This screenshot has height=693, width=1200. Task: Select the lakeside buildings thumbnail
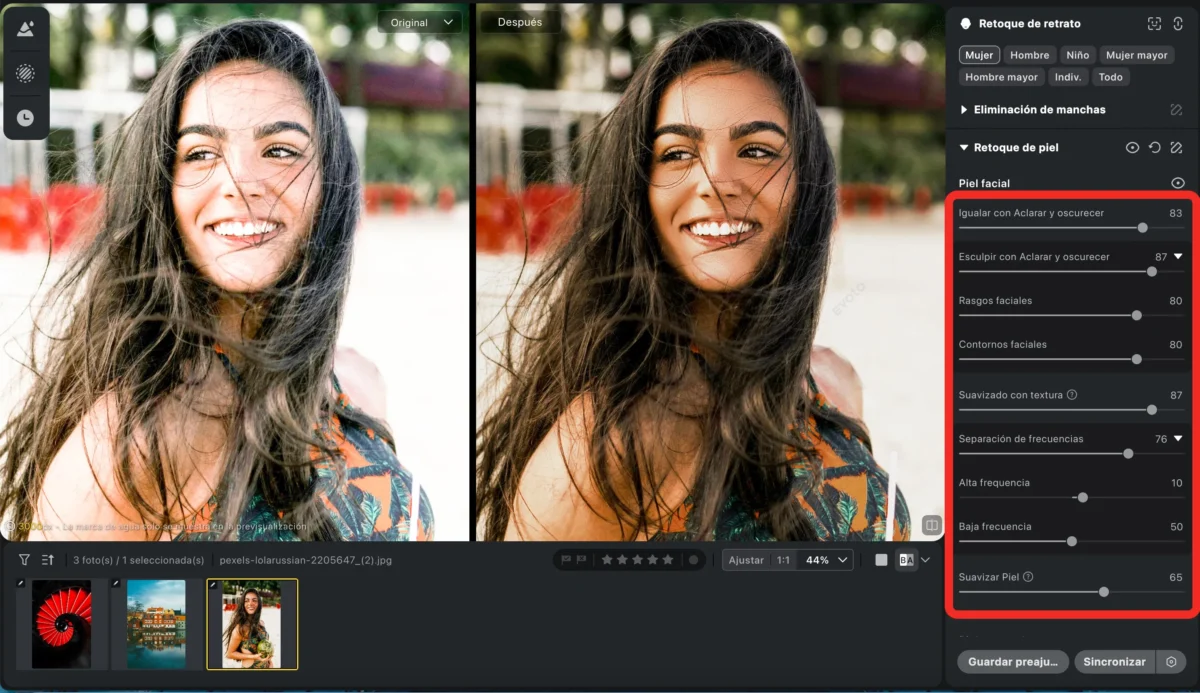point(156,624)
